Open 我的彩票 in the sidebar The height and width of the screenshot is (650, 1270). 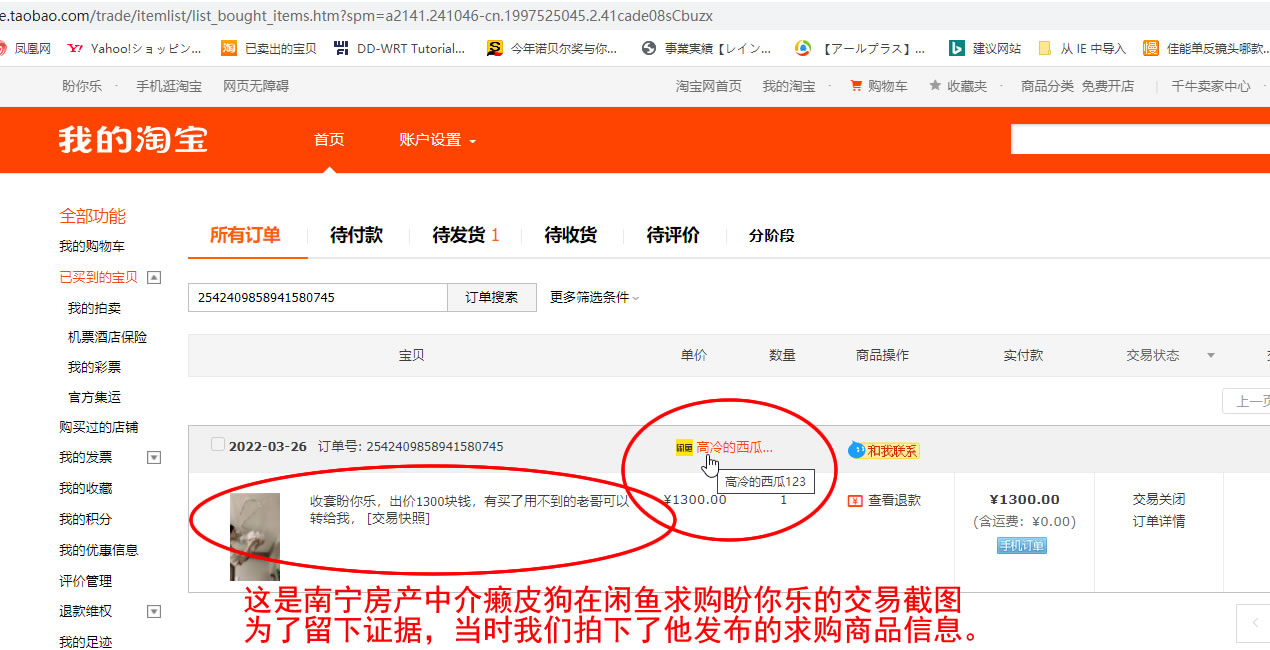click(94, 367)
